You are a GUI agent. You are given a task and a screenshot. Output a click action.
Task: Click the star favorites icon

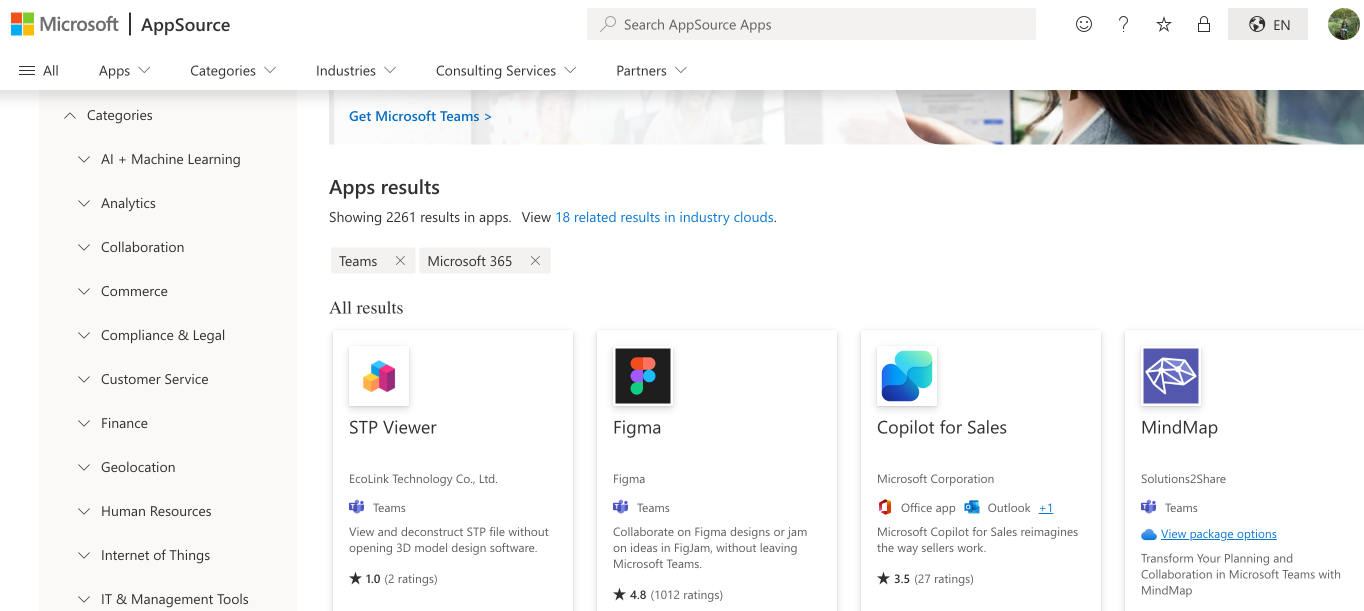point(1164,24)
